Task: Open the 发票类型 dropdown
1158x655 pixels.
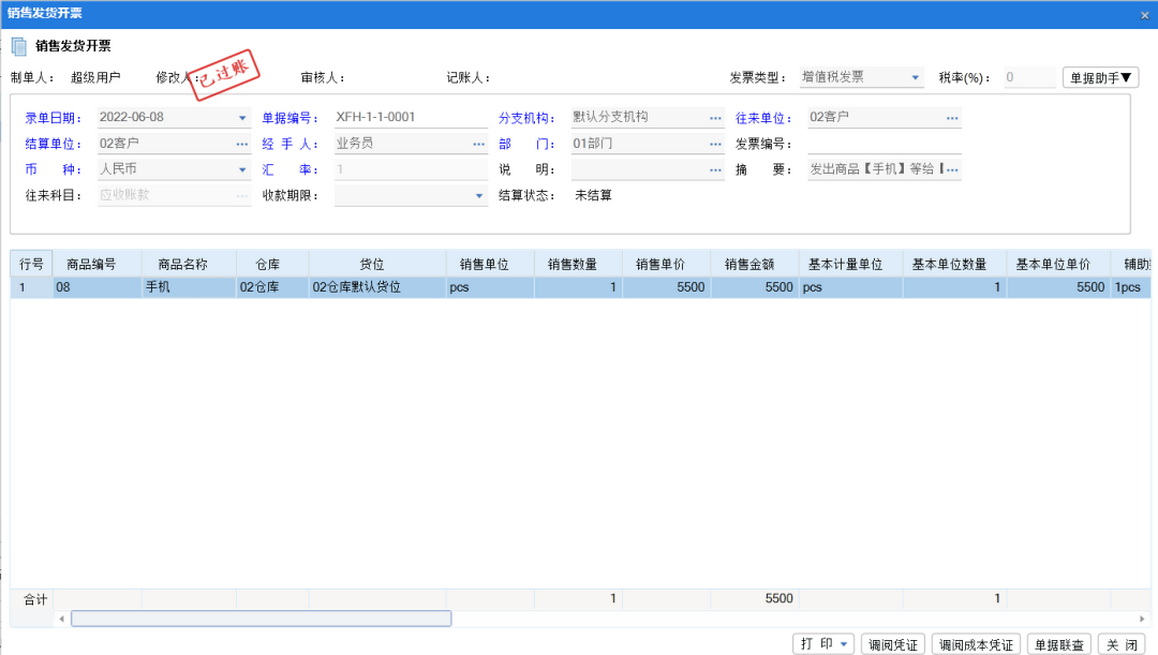Action: tap(915, 78)
